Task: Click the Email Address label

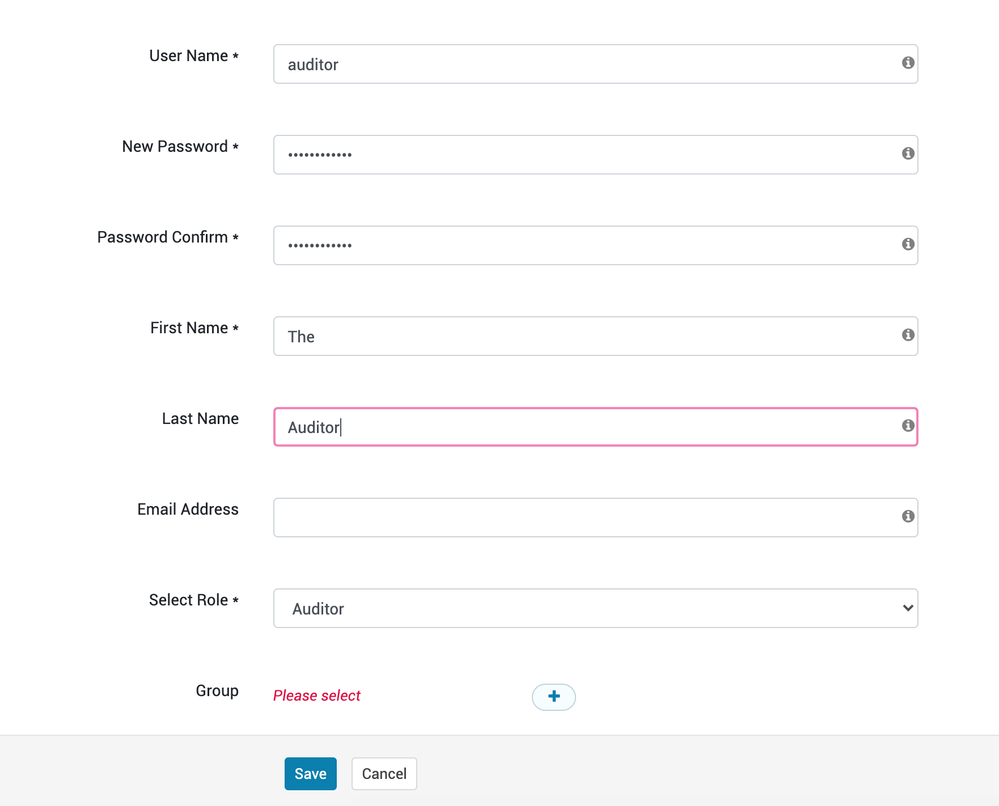Action: (188, 509)
